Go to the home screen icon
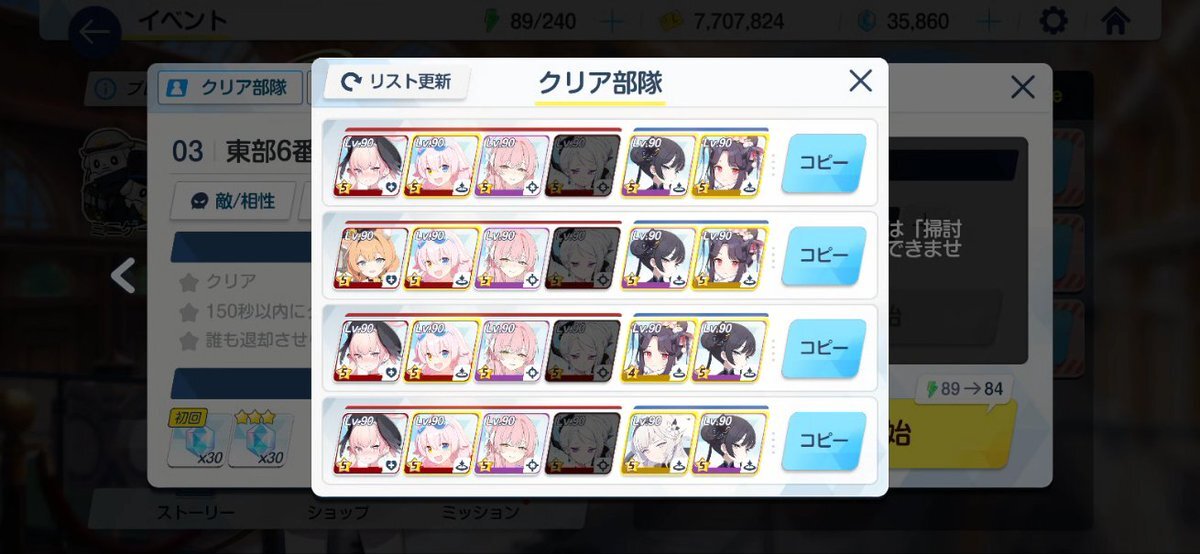Image resolution: width=1200 pixels, height=554 pixels. [1115, 20]
